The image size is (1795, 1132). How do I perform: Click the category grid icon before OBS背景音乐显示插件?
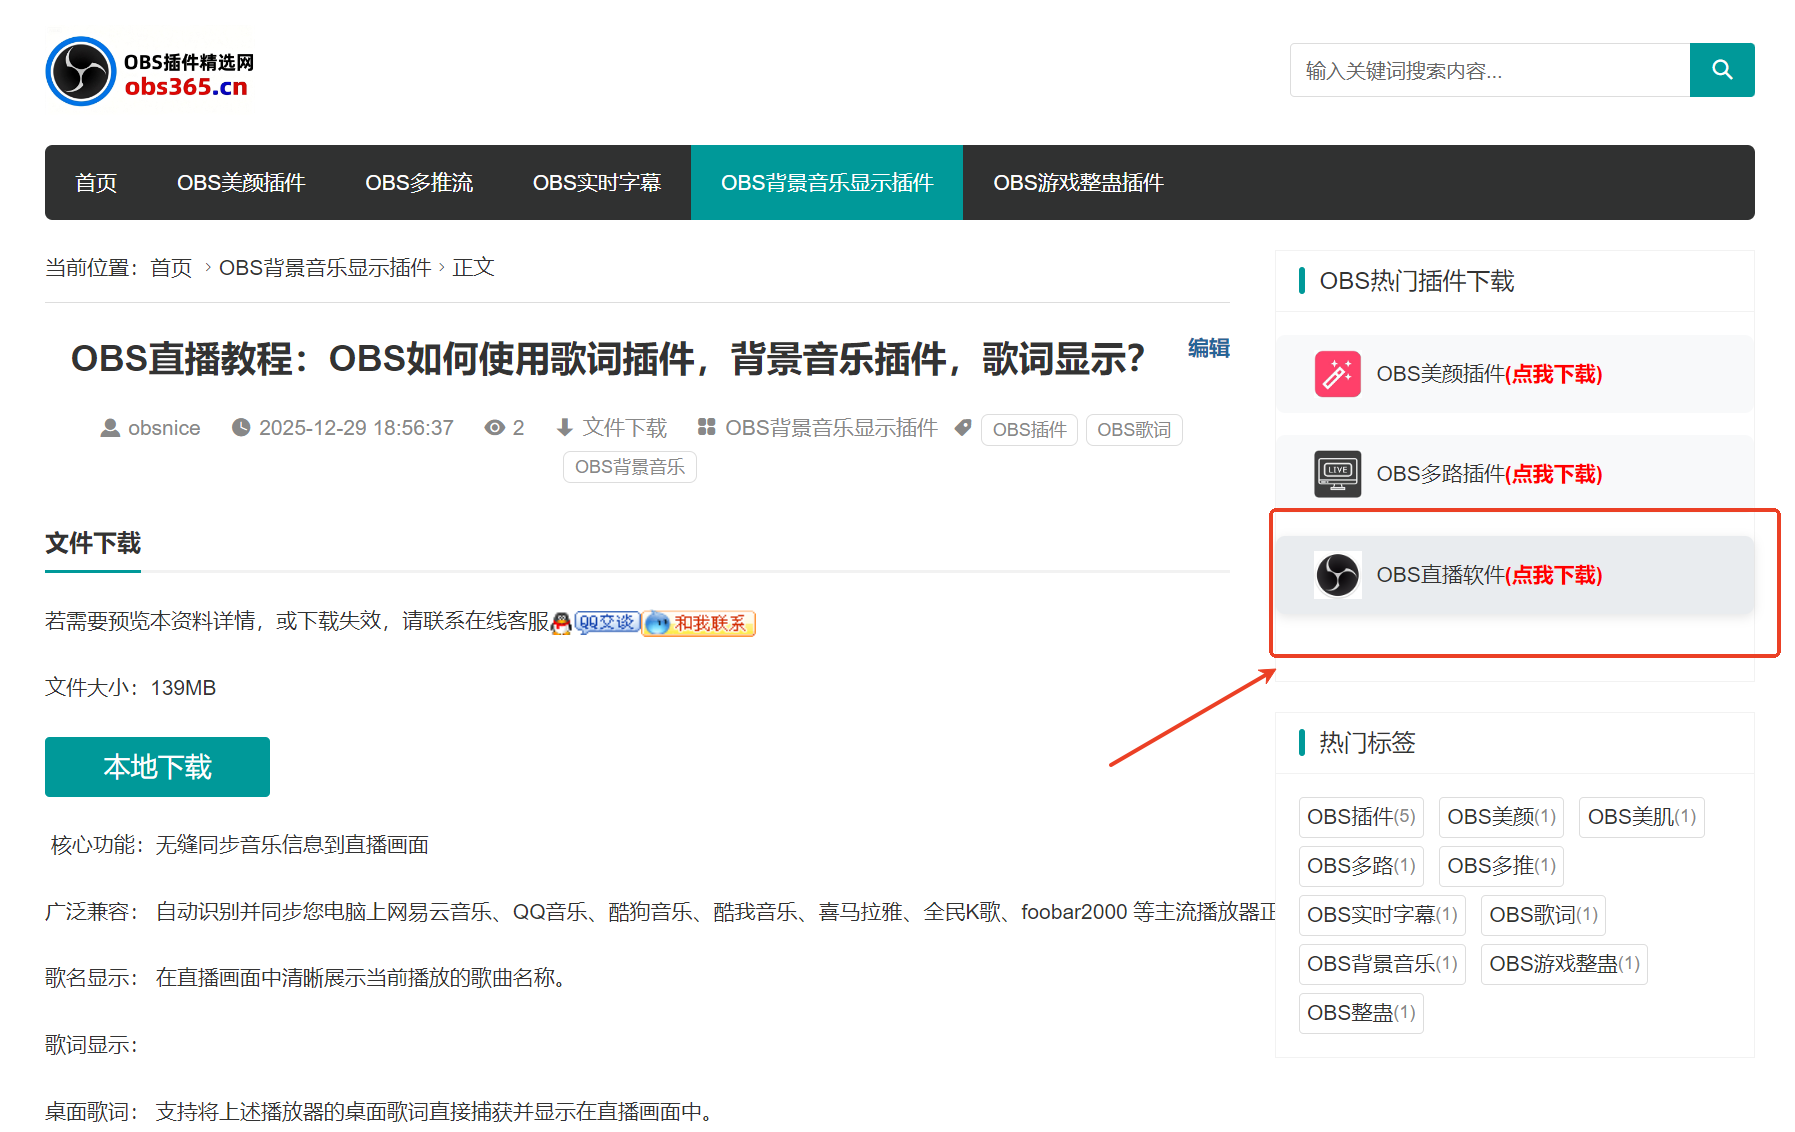coord(706,427)
